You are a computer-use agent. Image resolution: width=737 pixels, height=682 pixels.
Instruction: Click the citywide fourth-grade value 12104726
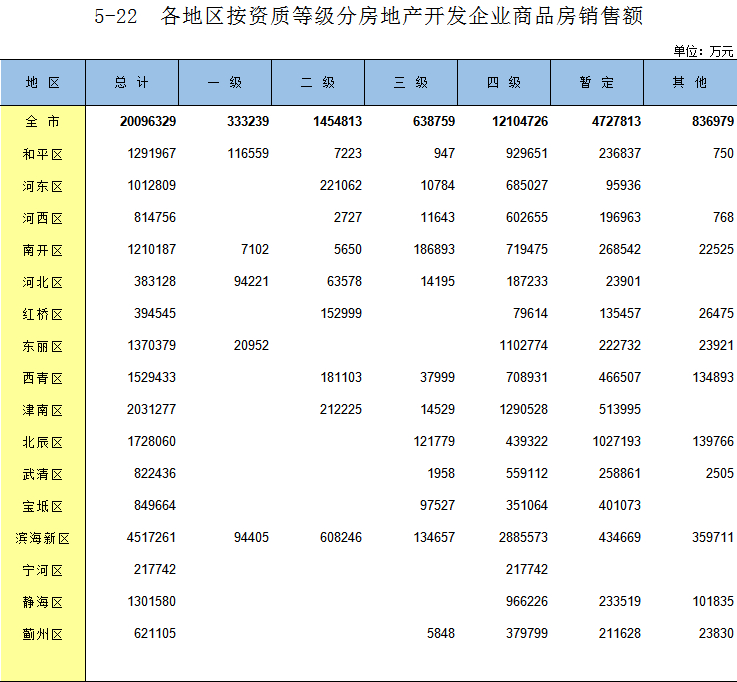[x=520, y=121]
